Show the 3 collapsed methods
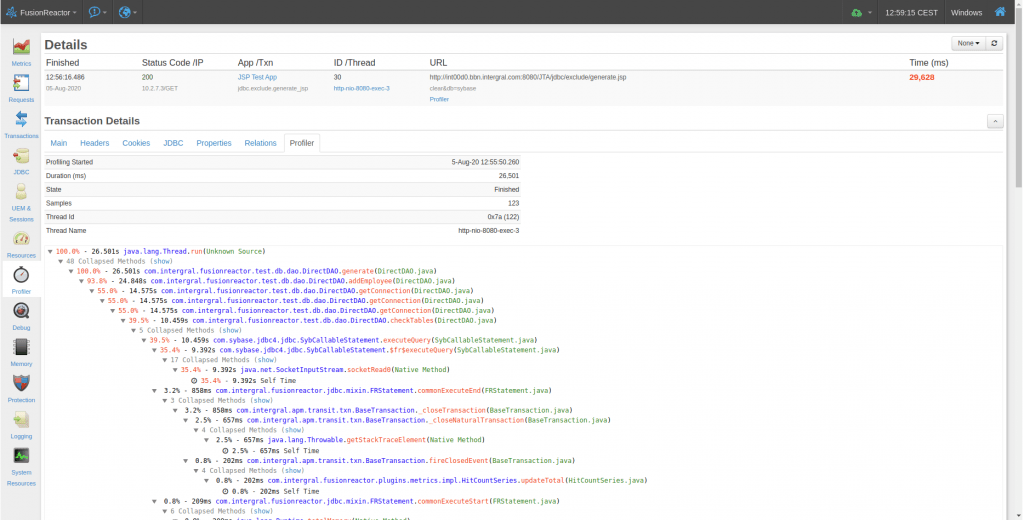 tap(261, 400)
